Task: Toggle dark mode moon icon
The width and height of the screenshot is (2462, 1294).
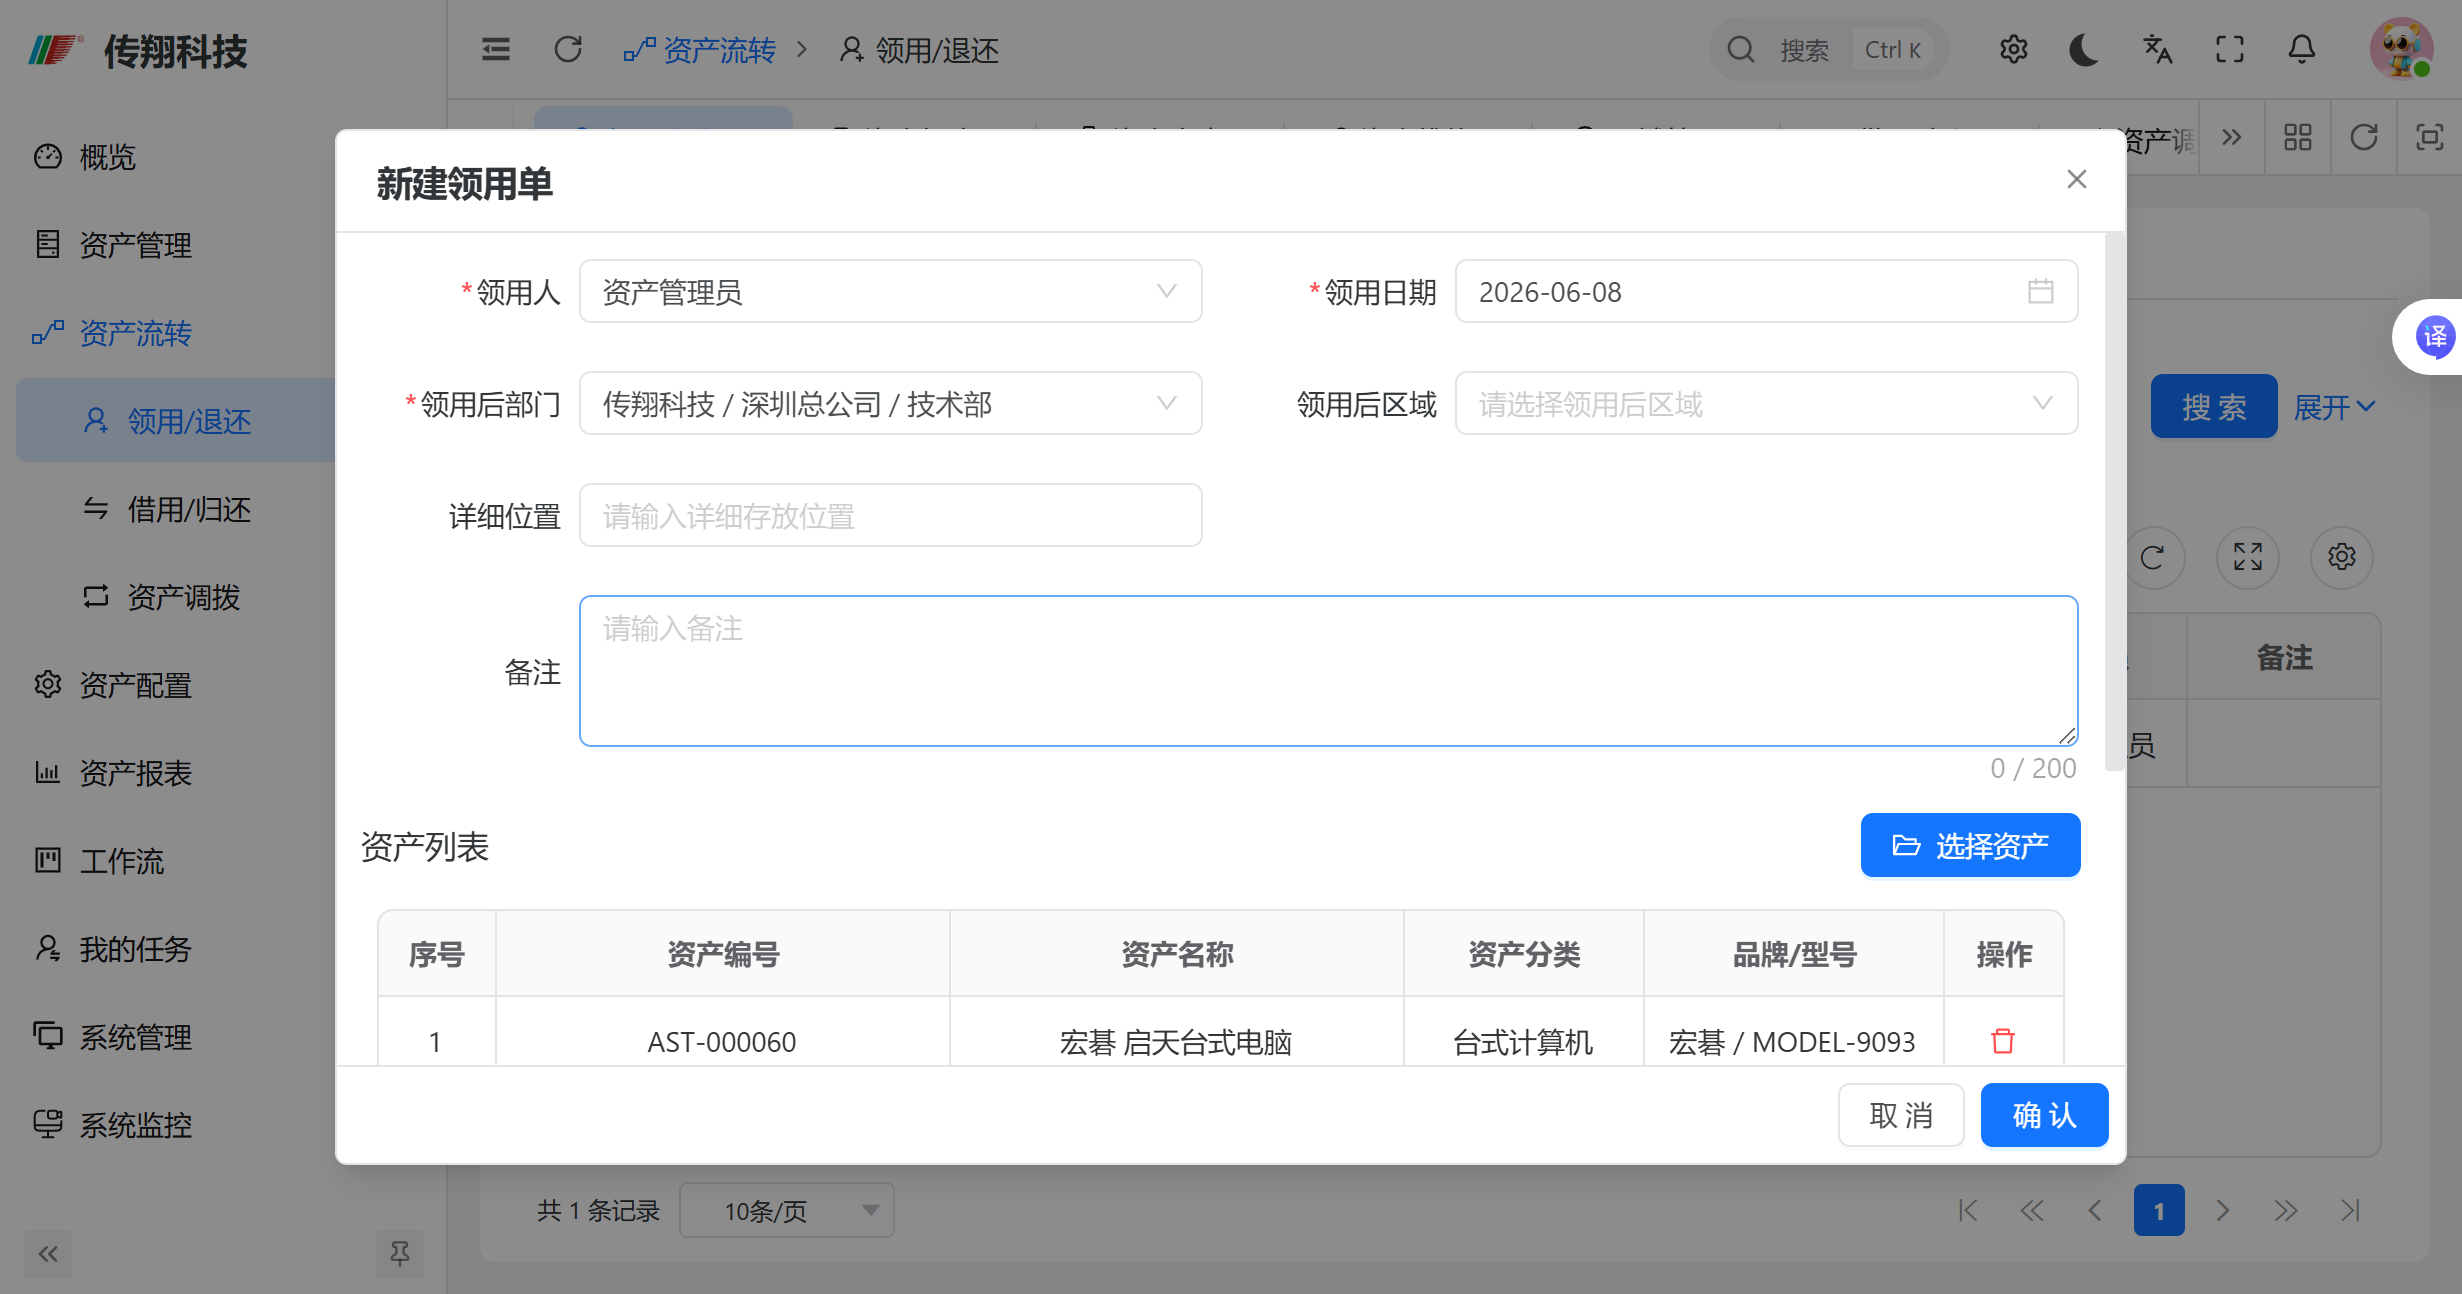Action: (x=2084, y=49)
